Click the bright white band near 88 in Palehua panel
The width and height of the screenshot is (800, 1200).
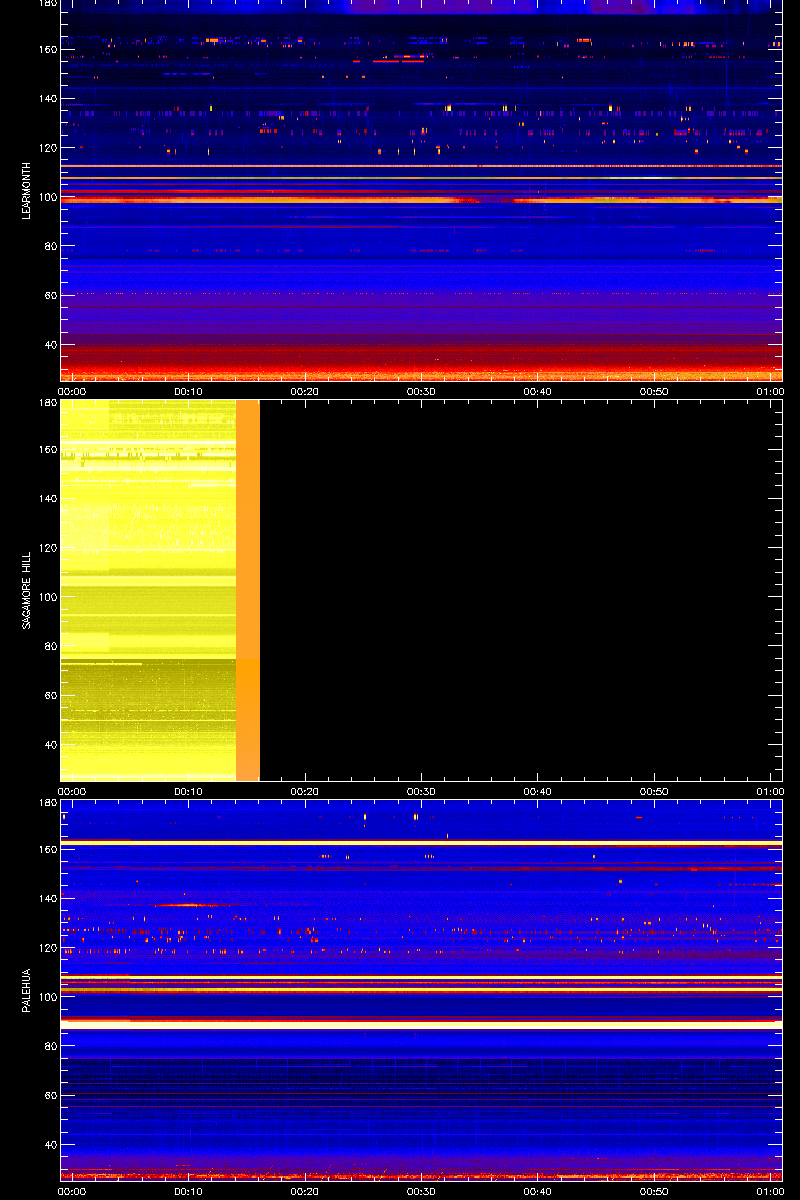pyautogui.click(x=421, y=1025)
